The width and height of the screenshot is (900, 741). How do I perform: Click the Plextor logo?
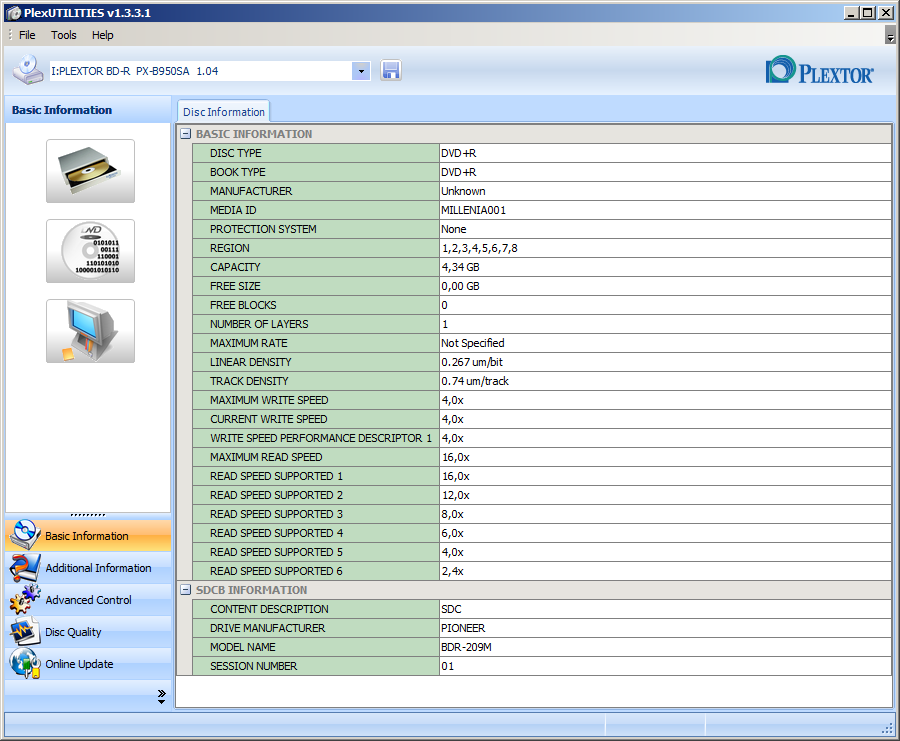[819, 71]
